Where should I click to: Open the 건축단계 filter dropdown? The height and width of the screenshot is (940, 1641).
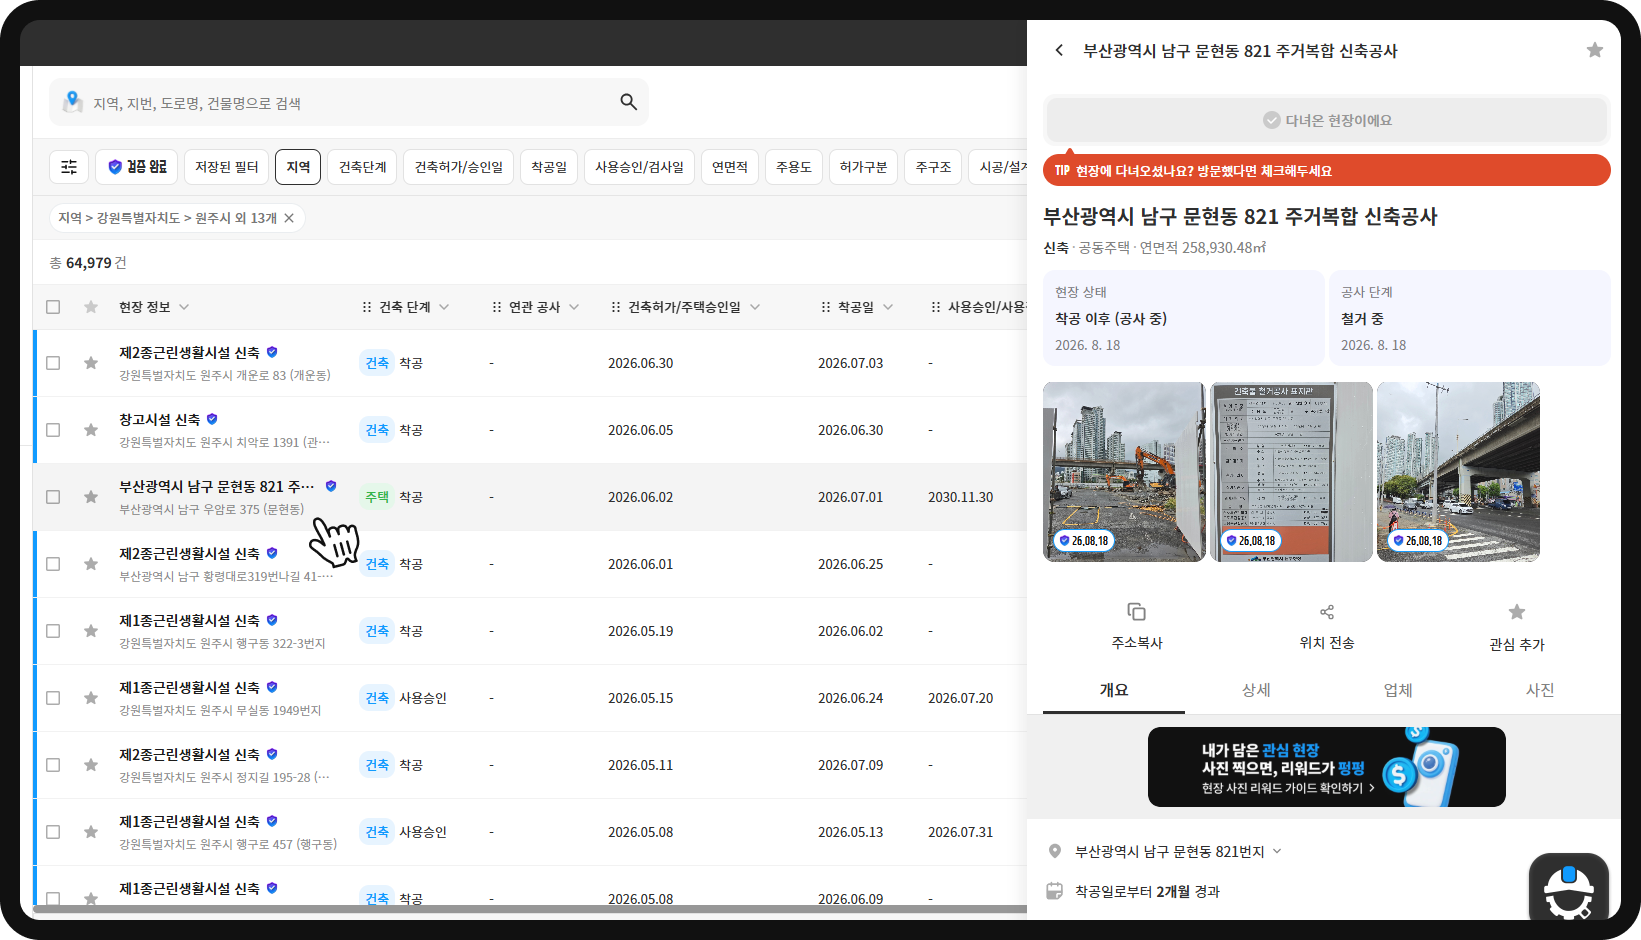point(362,167)
